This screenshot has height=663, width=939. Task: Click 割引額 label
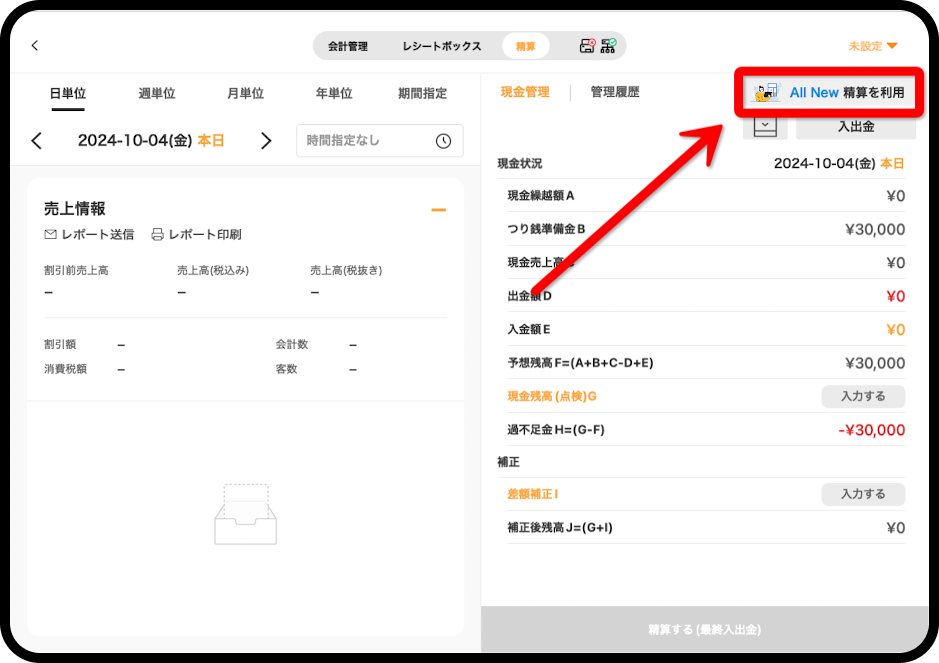pos(60,344)
